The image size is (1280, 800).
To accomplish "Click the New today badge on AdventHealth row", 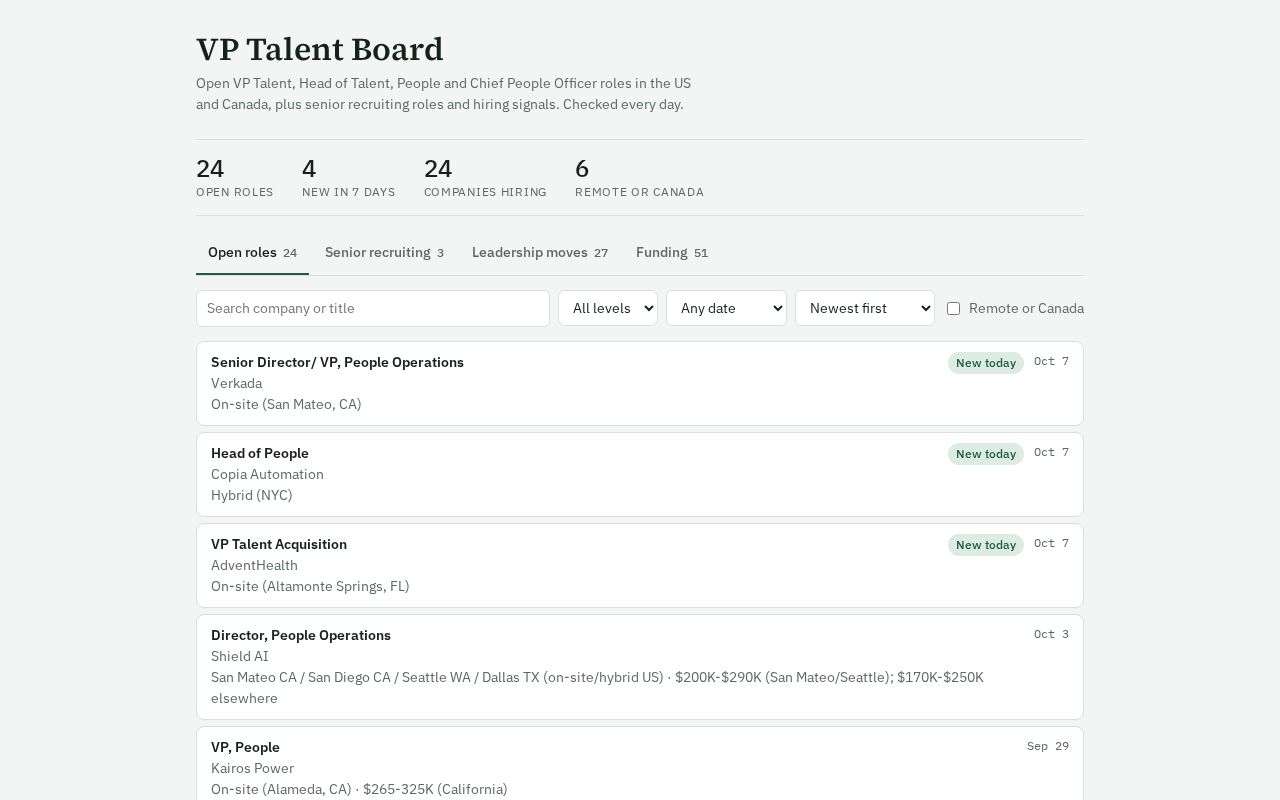I will click(x=986, y=545).
